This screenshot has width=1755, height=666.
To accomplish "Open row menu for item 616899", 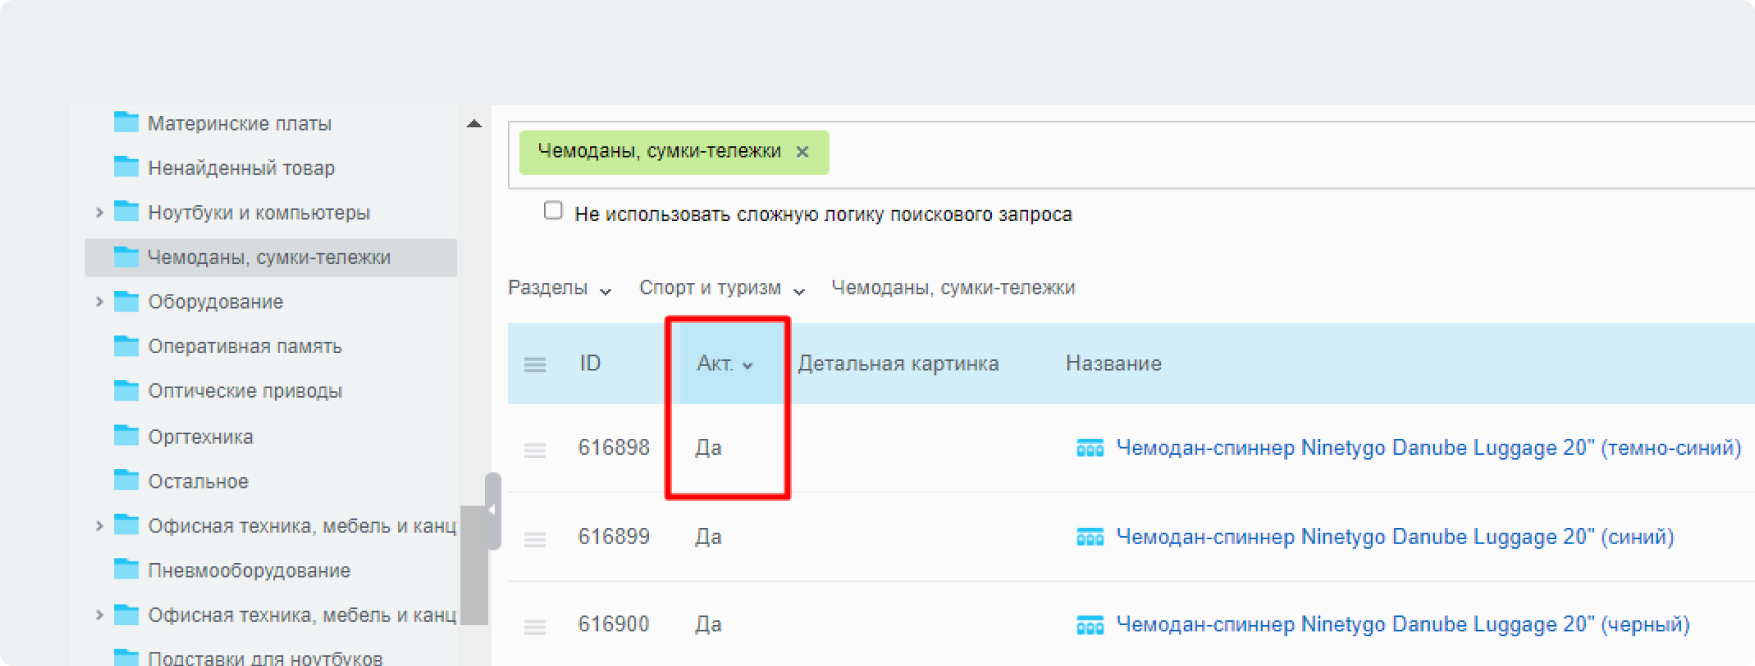I will point(535,539).
